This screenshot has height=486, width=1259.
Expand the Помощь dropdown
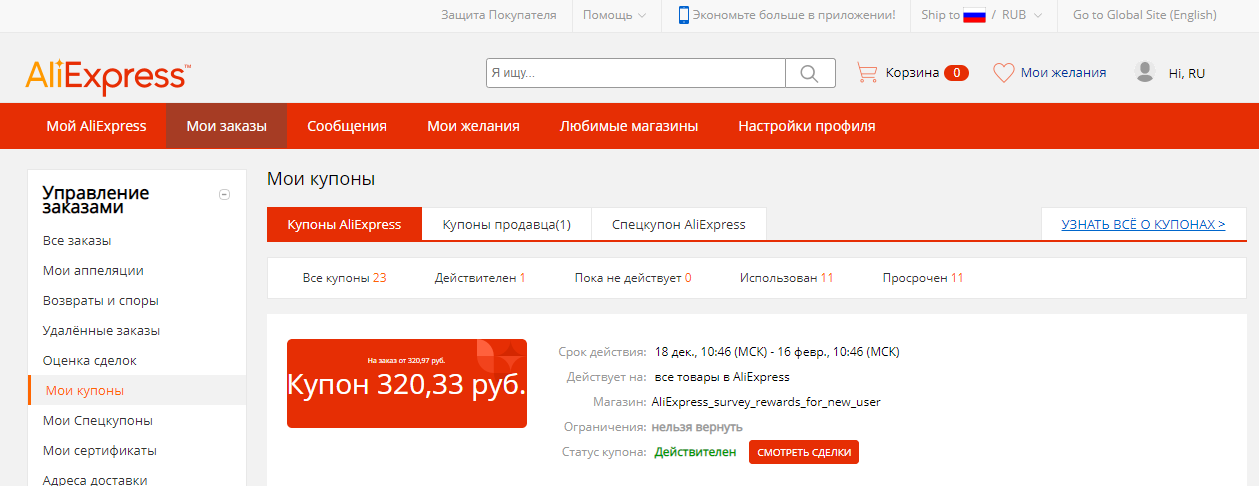(614, 15)
